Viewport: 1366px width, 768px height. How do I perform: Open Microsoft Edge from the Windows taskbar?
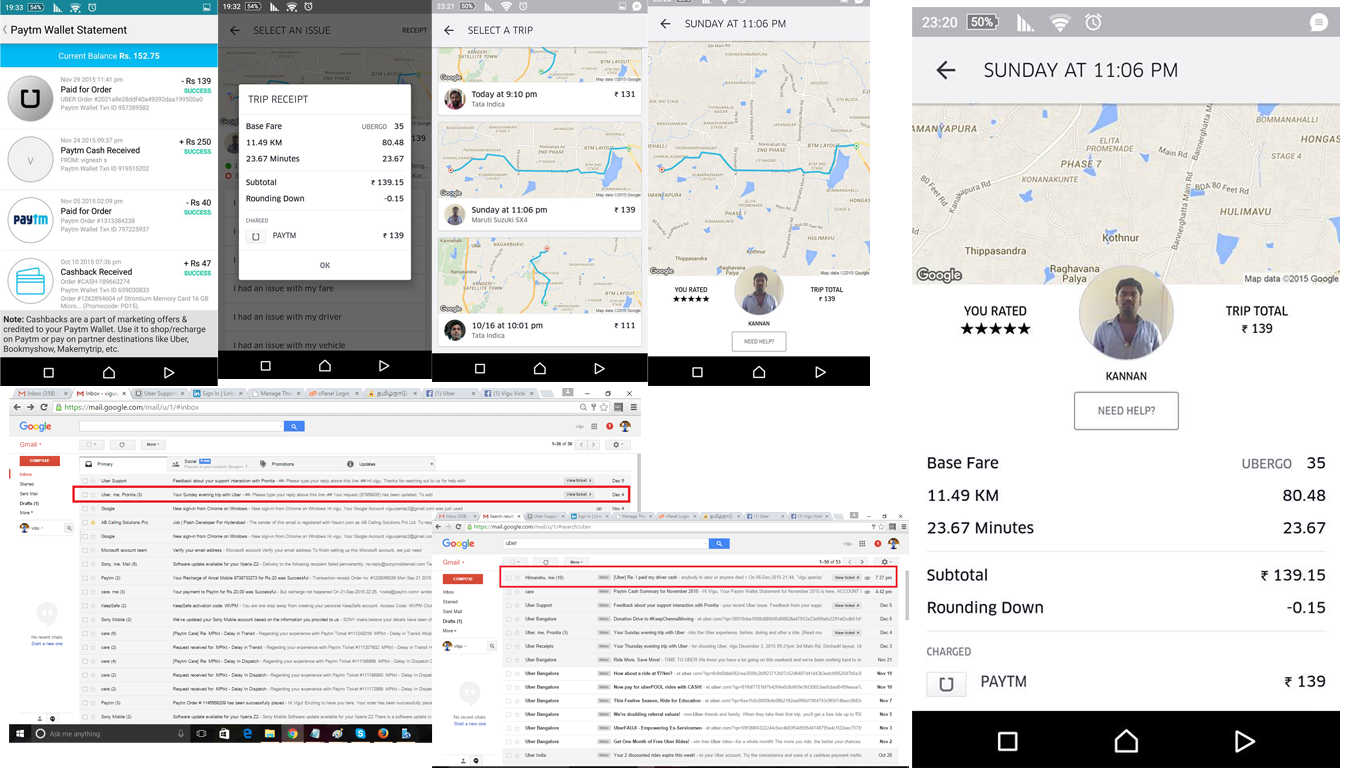tap(247, 733)
